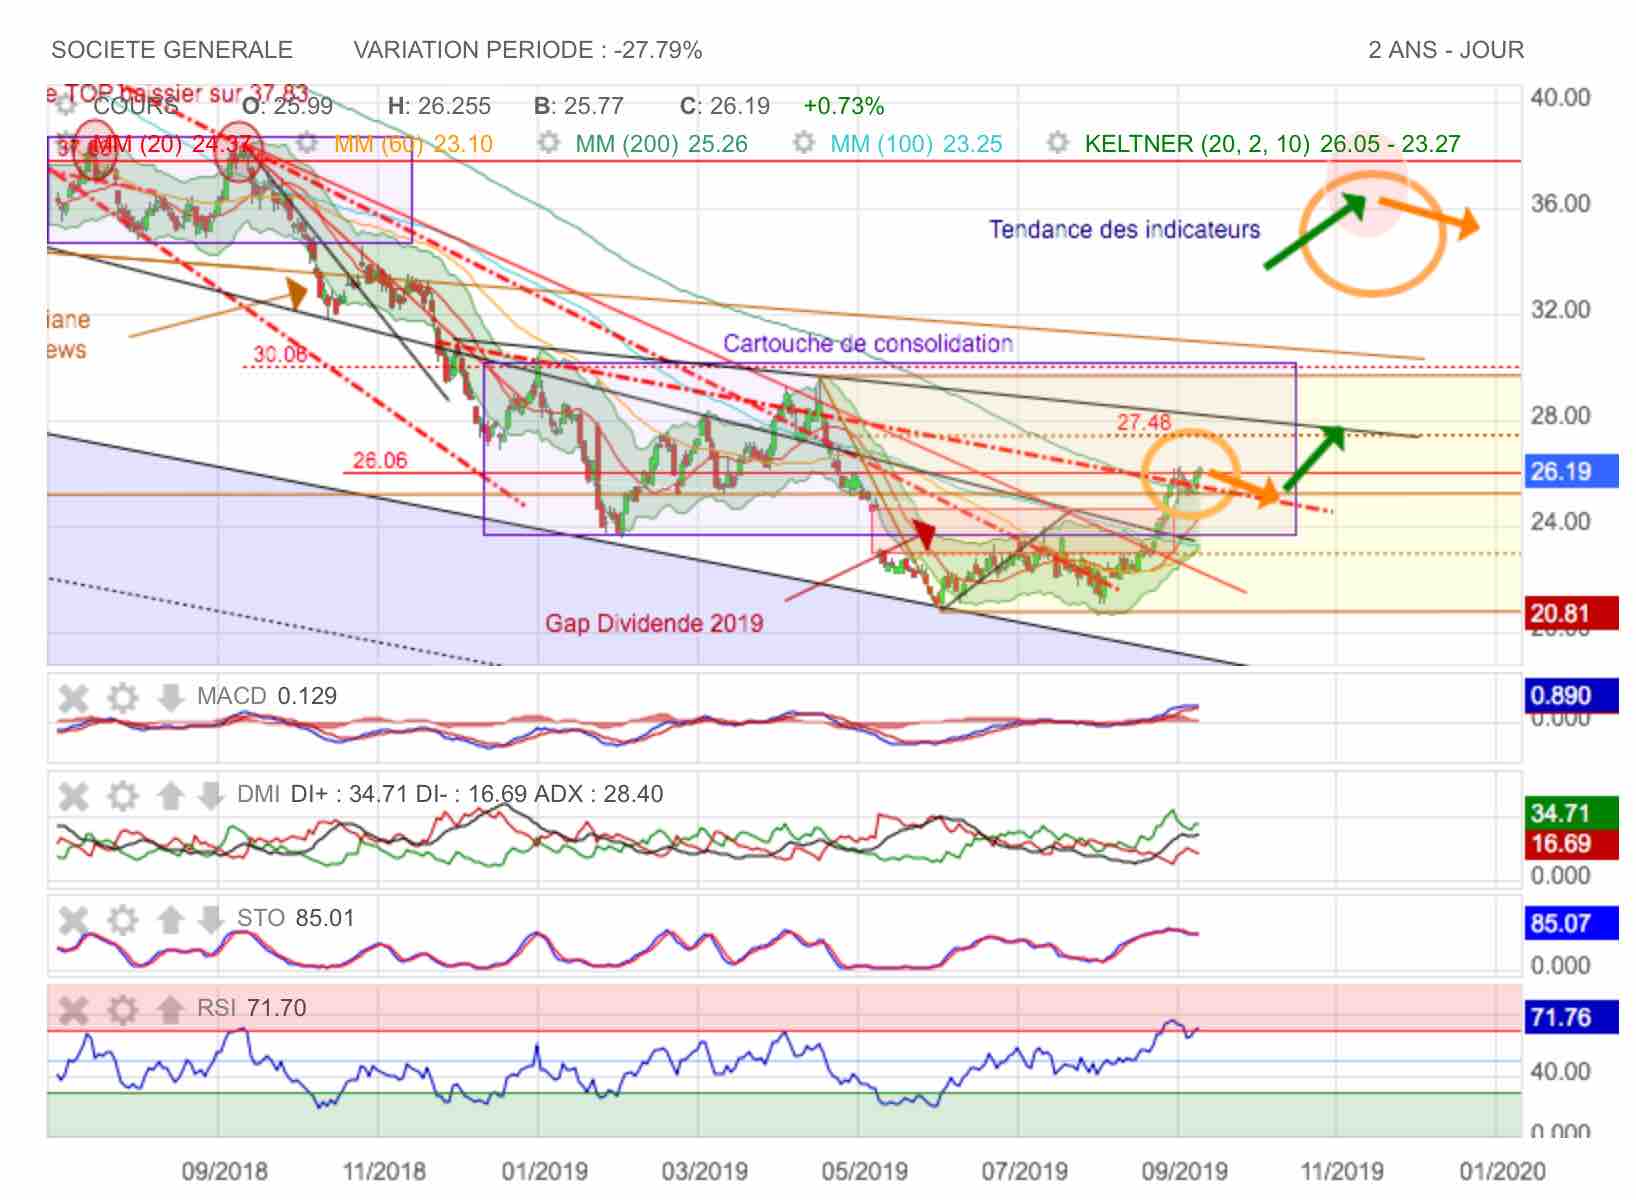Open settings gear for MM (60) average
Image resolution: width=1636 pixels, height=1200 pixels.
coord(307,143)
